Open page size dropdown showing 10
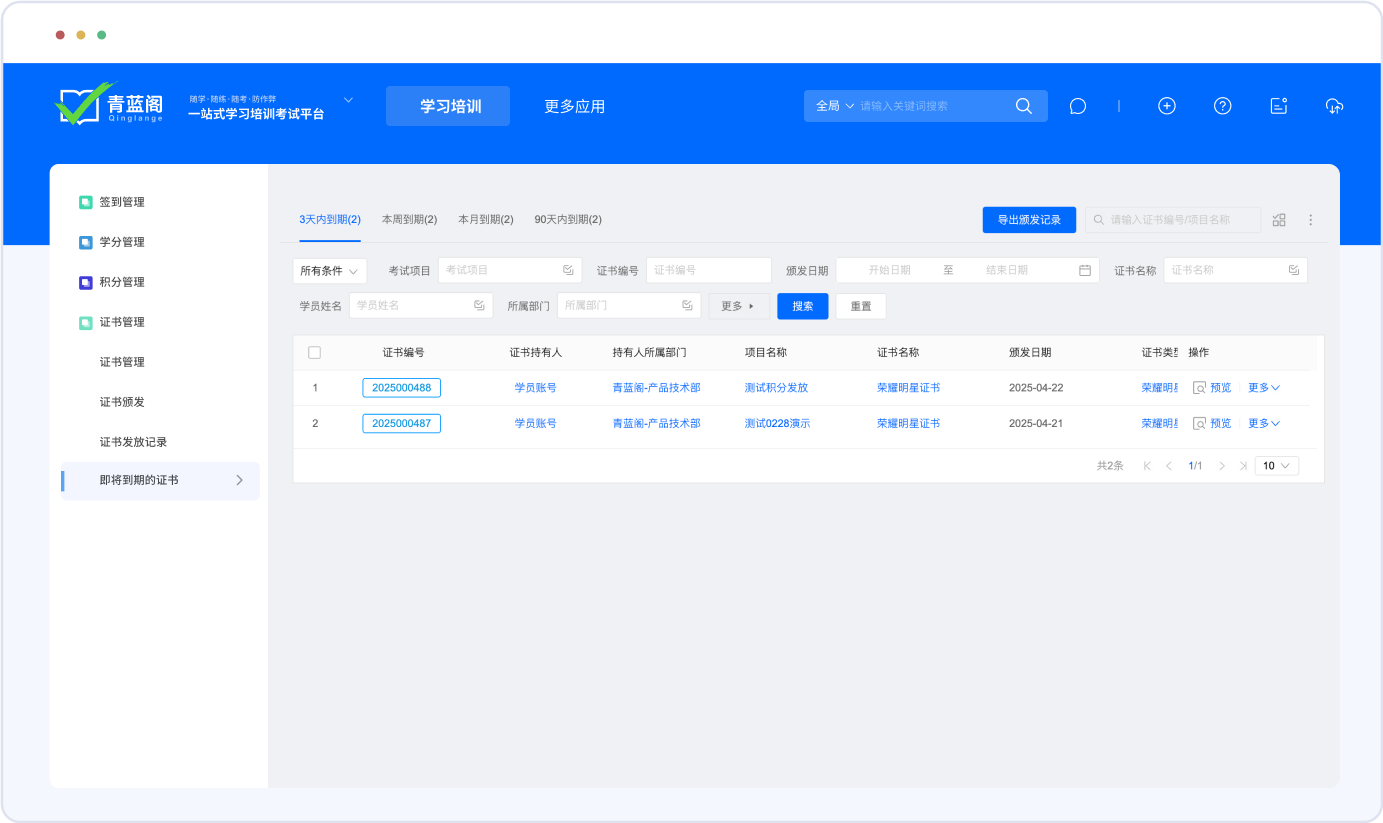 (1276, 465)
